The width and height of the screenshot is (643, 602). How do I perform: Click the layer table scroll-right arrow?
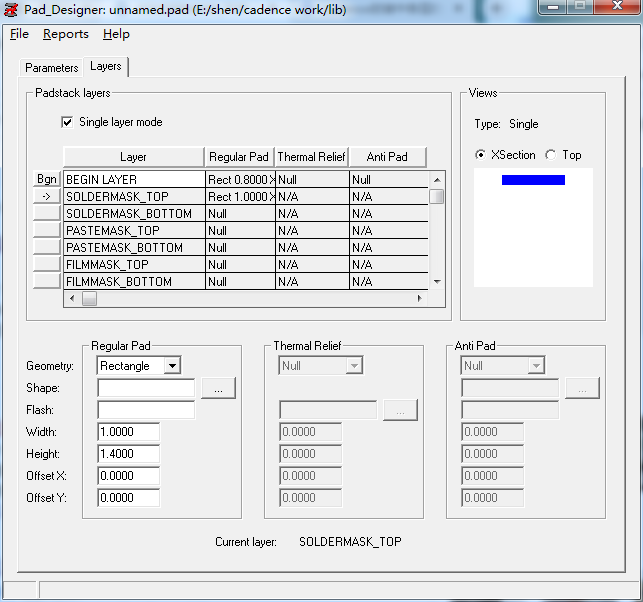(x=420, y=299)
